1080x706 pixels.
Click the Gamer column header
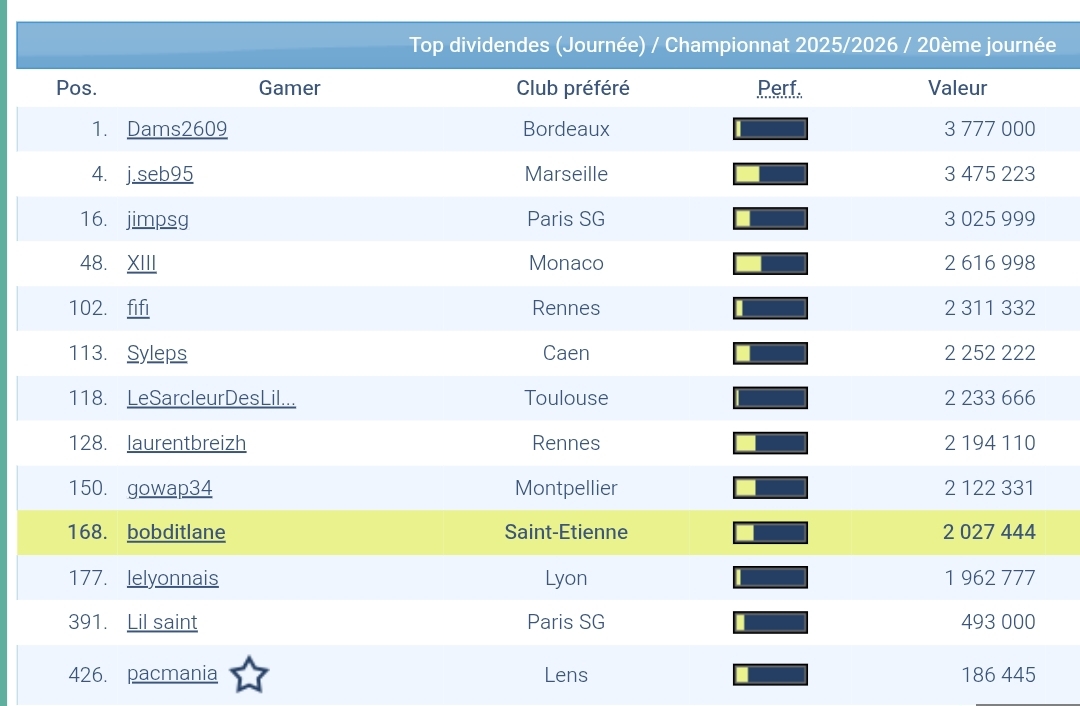point(289,88)
